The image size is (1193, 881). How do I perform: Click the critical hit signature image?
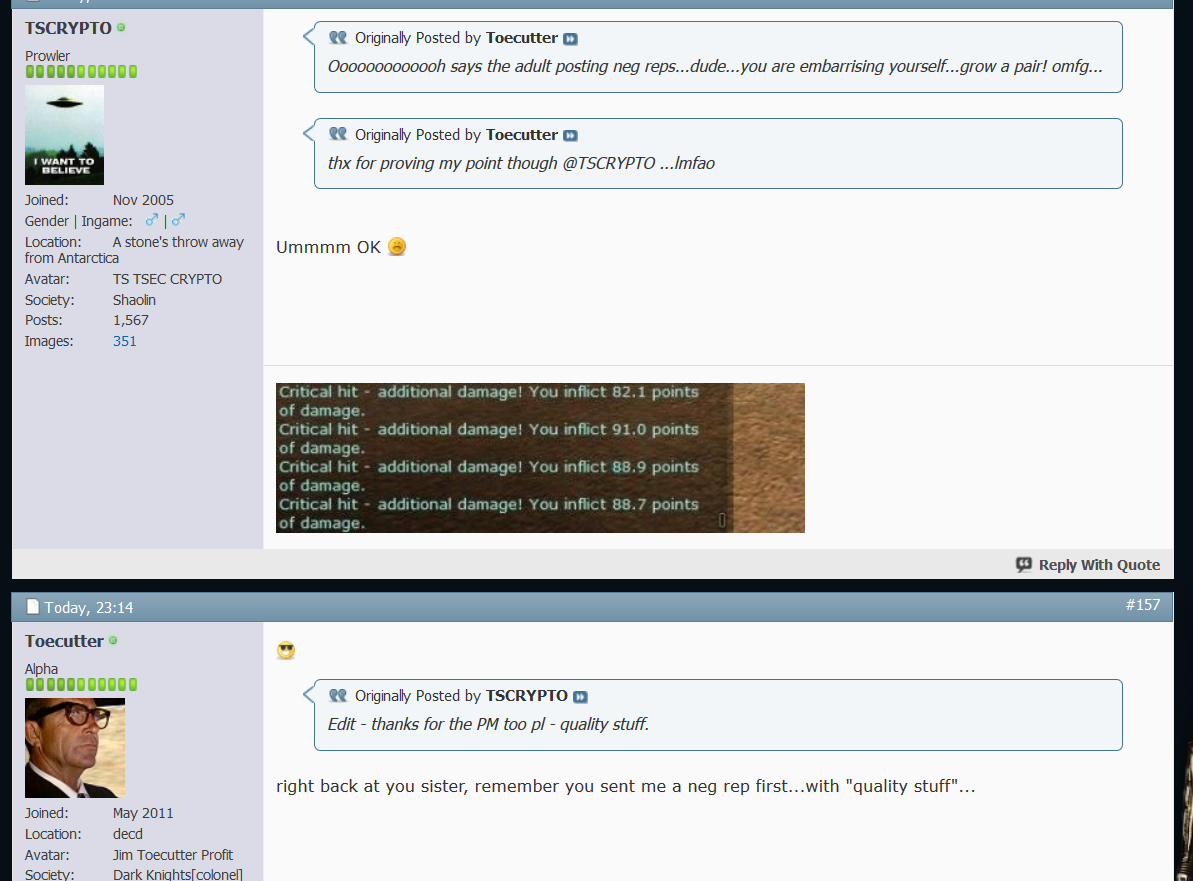click(540, 458)
